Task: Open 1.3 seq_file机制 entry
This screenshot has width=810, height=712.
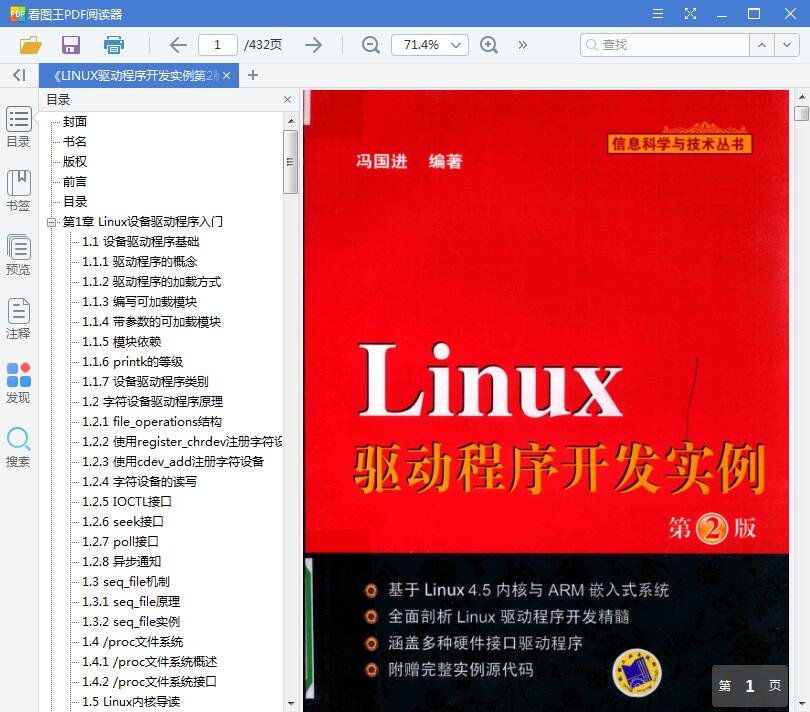Action: 126,582
